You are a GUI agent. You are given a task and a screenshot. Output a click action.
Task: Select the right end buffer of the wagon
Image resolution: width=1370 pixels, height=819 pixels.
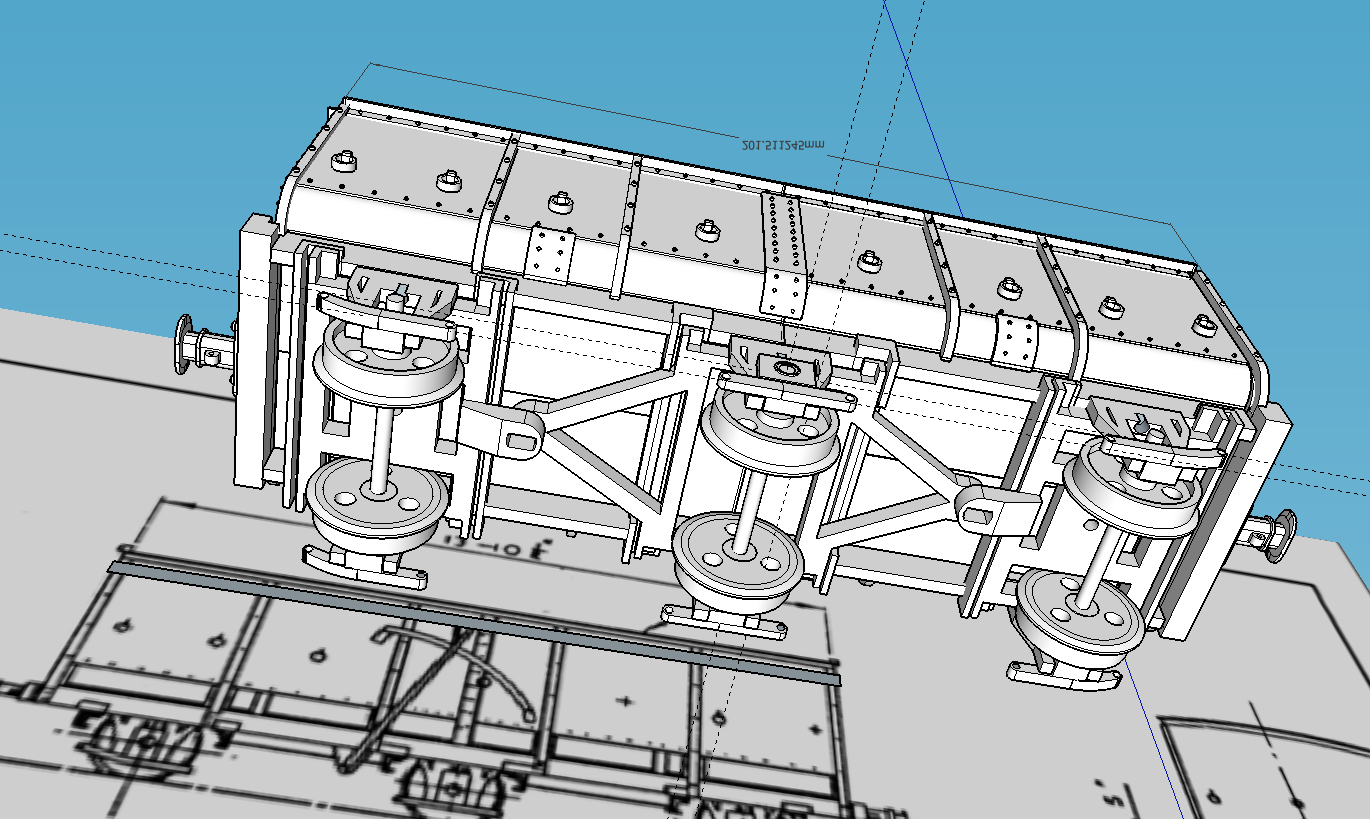pos(1272,532)
